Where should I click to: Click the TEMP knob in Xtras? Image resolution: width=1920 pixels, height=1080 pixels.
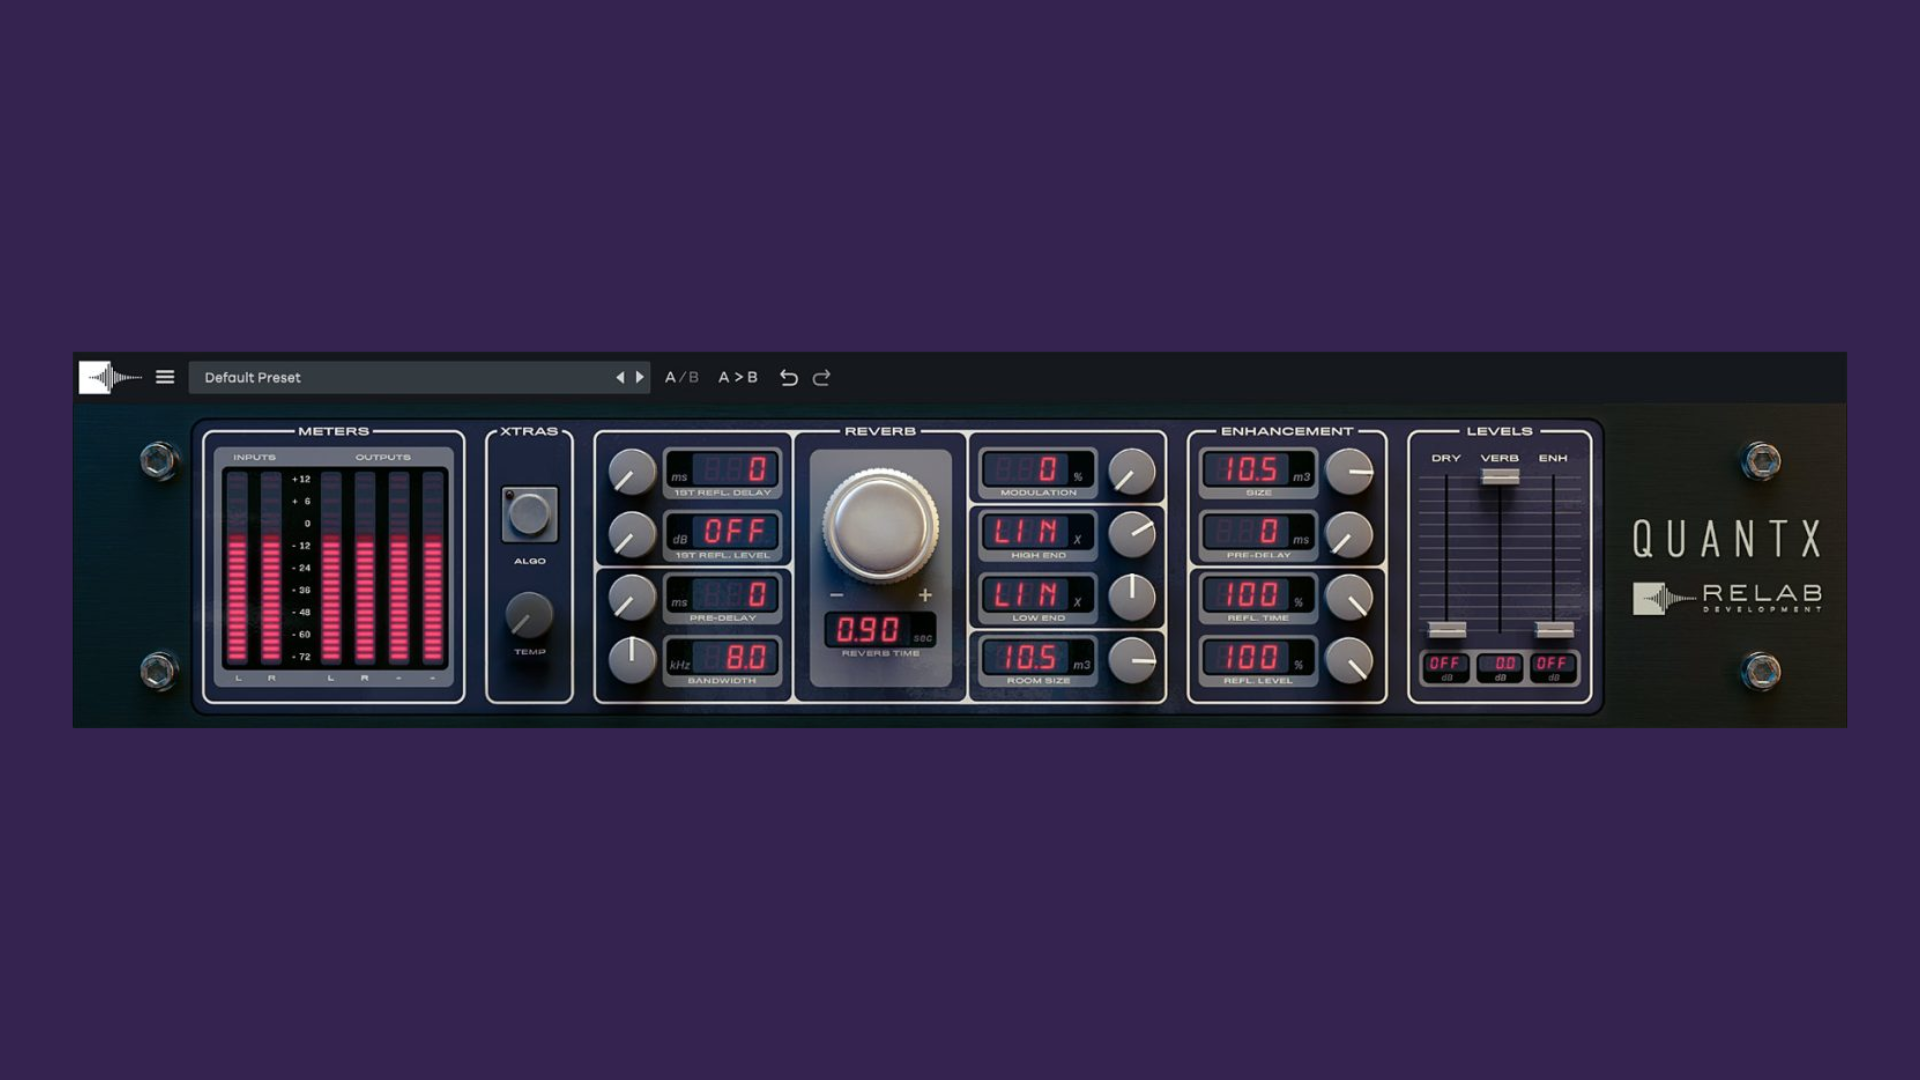(529, 615)
